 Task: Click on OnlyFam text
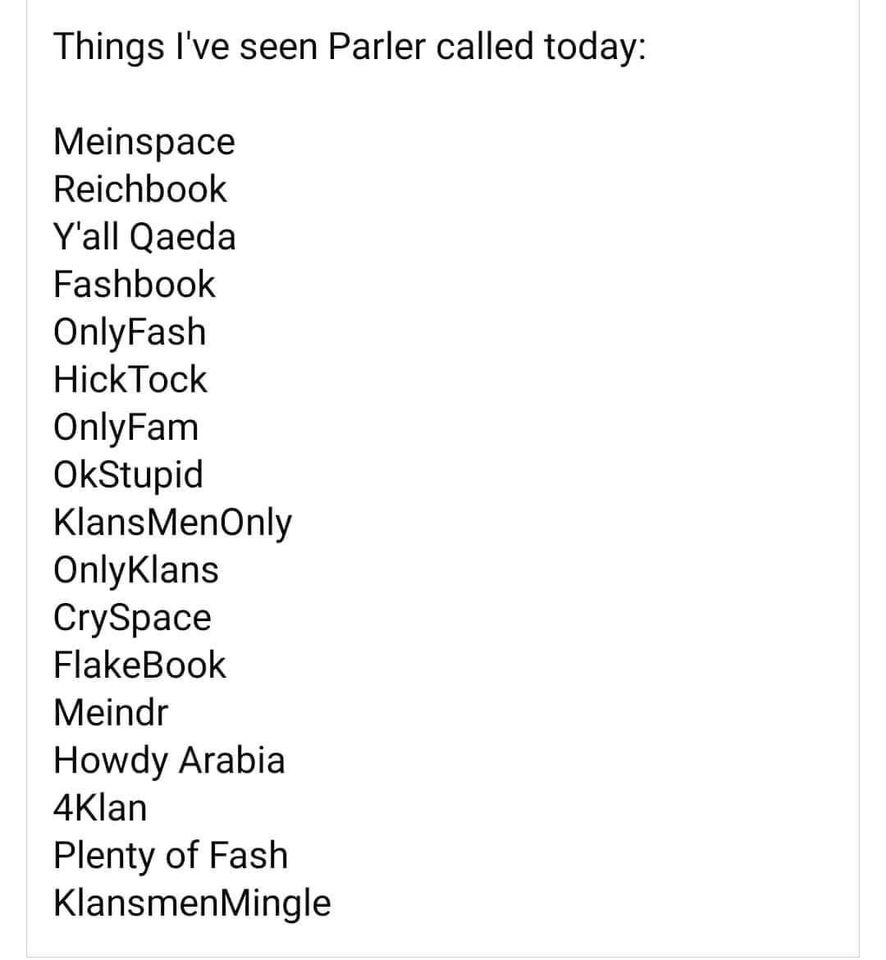[126, 427]
